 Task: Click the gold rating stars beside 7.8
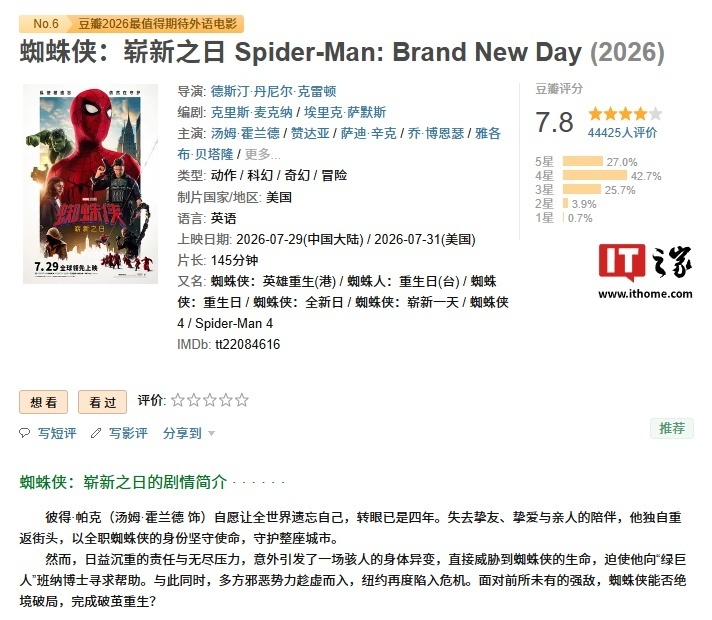click(625, 114)
